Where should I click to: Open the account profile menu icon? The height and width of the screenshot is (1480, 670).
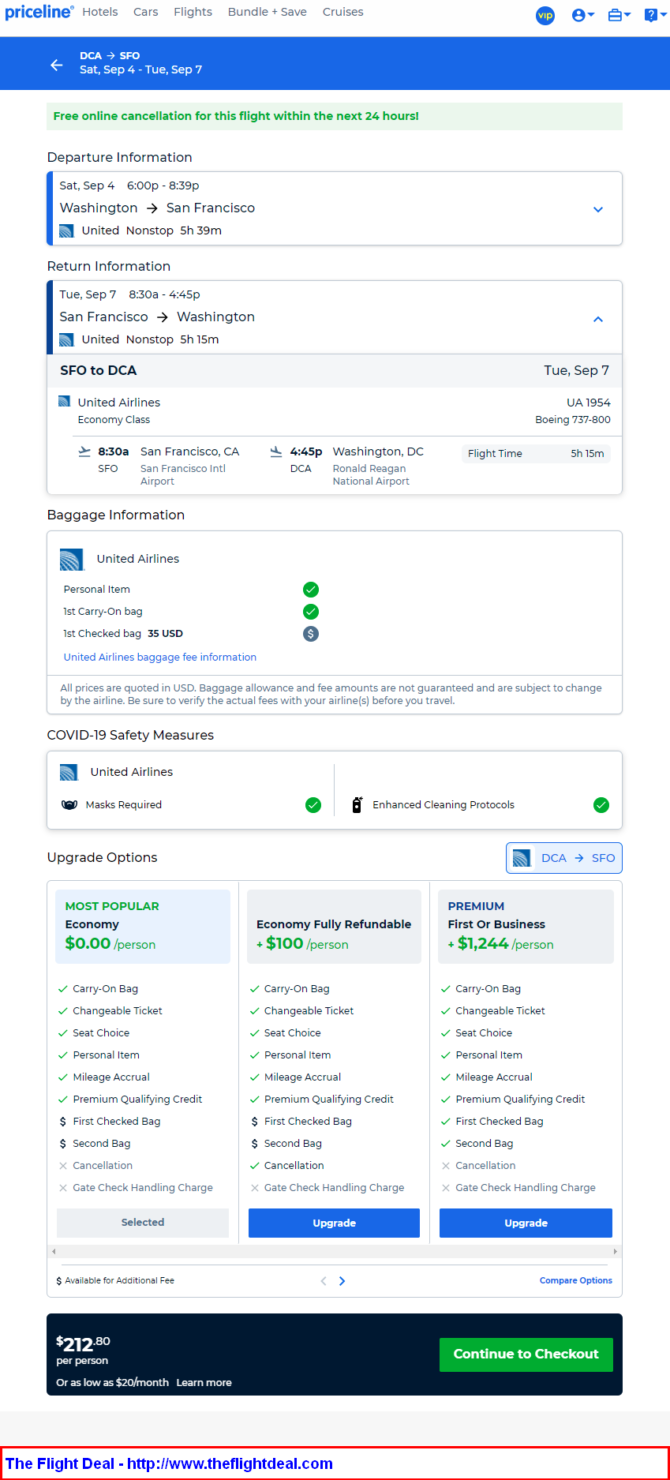click(x=582, y=15)
